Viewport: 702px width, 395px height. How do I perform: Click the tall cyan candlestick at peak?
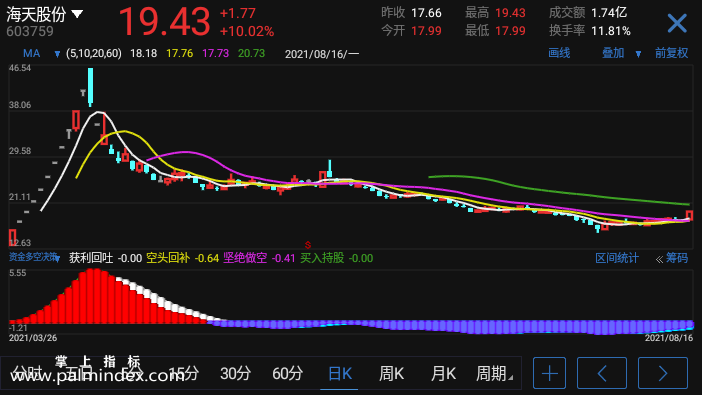tap(90, 87)
